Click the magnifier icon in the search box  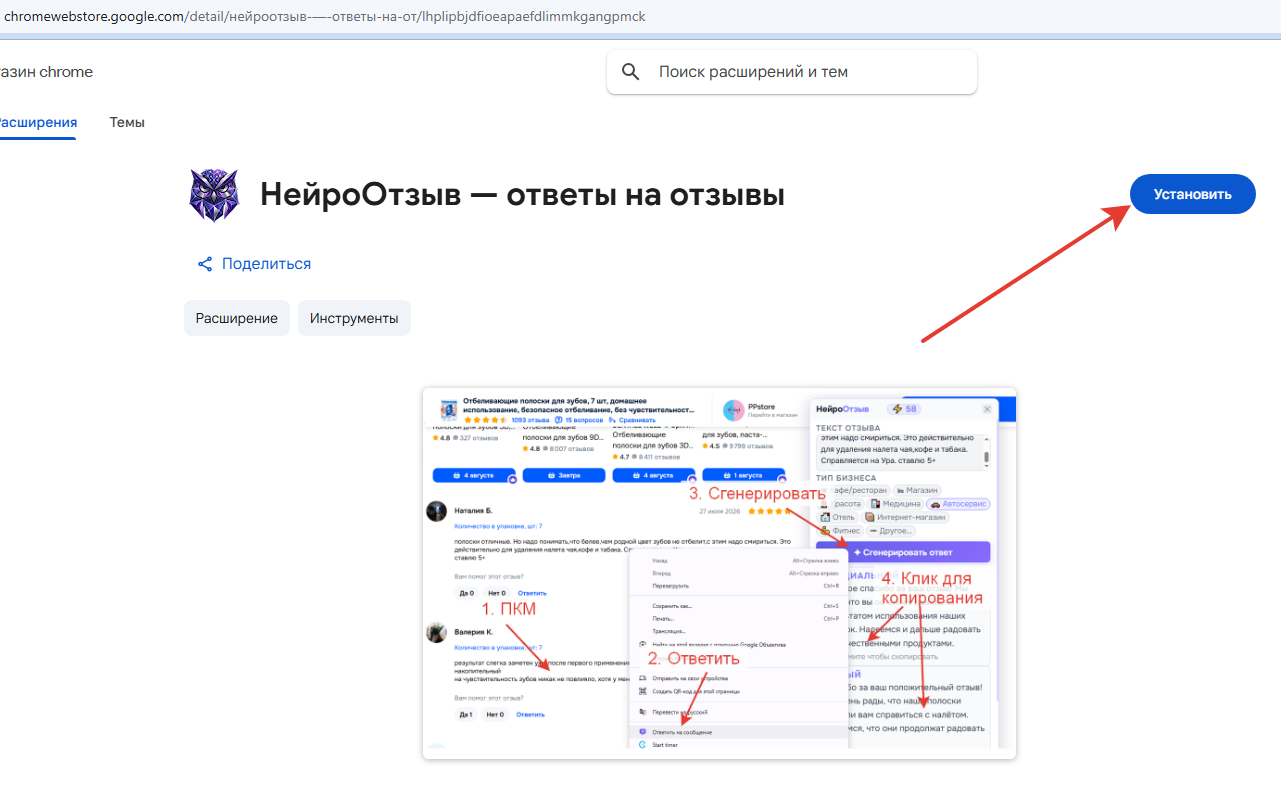click(631, 72)
